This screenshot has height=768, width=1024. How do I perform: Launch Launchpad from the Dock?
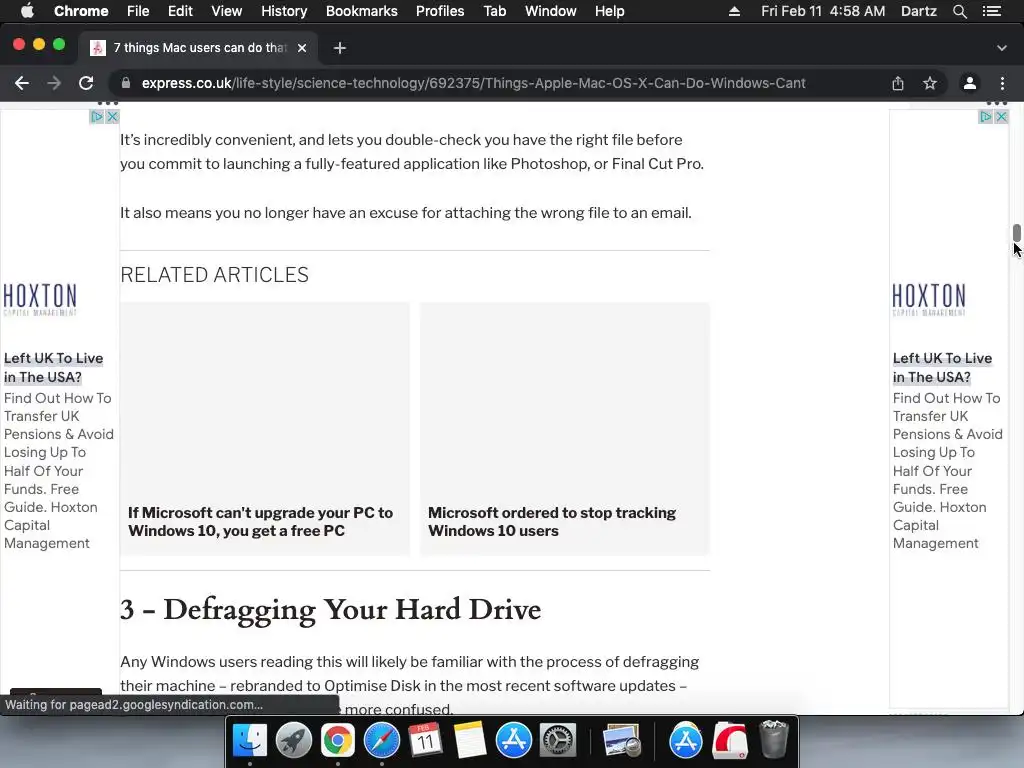294,741
